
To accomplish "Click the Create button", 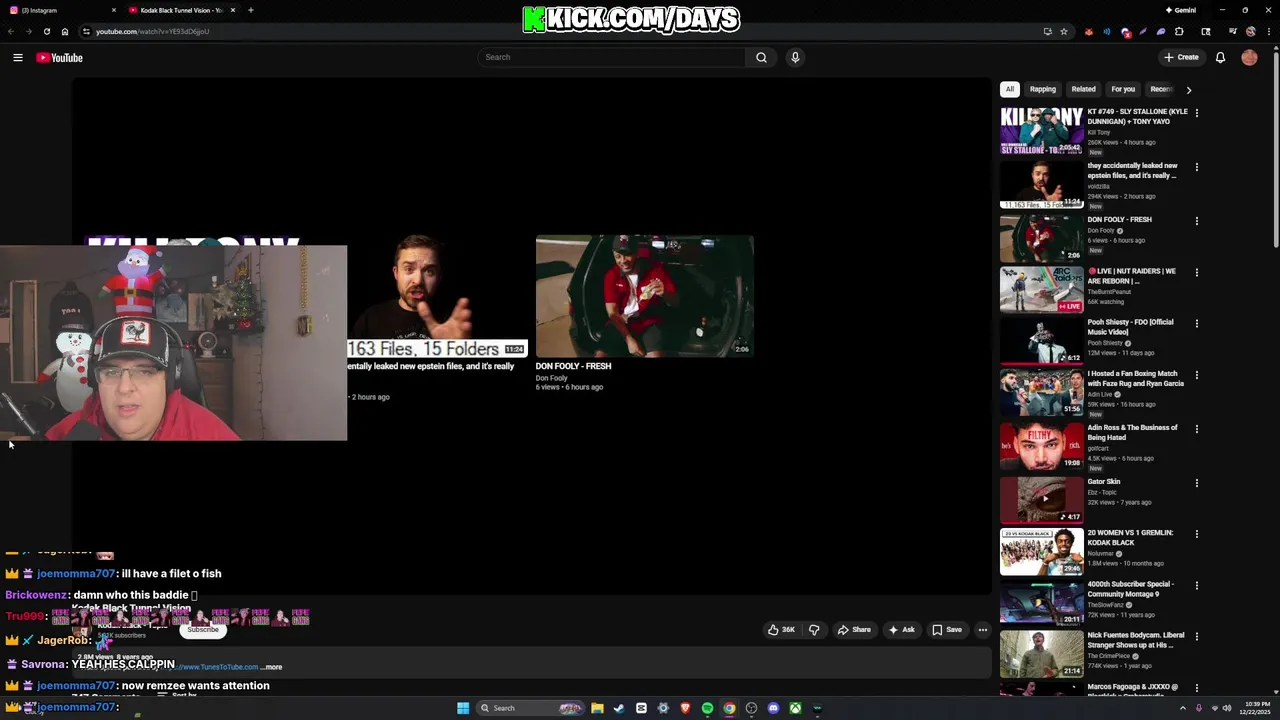I will pyautogui.click(x=1181, y=57).
